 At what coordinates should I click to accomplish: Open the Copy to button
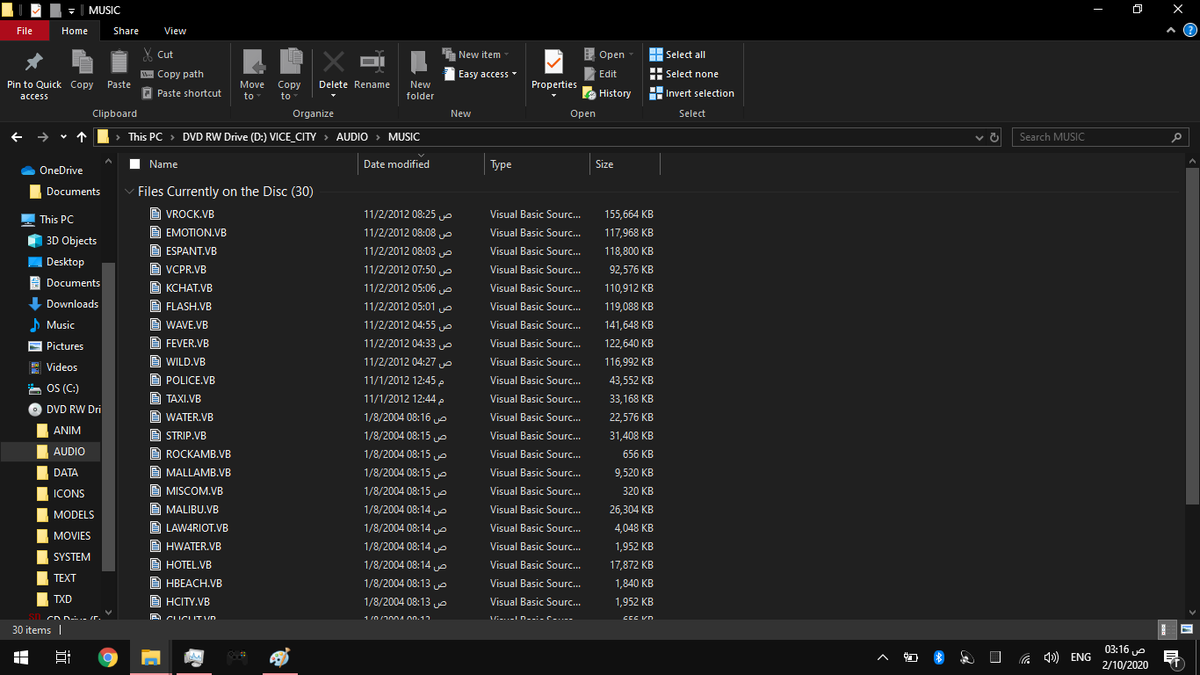(x=290, y=73)
